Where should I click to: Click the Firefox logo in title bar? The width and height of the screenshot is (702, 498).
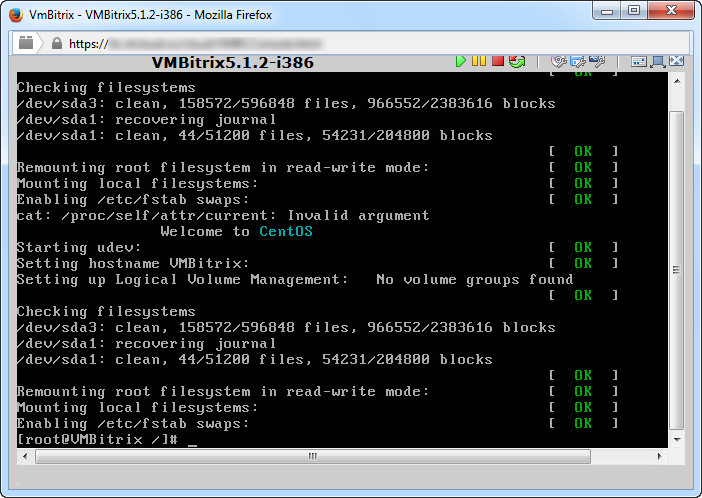click(16, 14)
